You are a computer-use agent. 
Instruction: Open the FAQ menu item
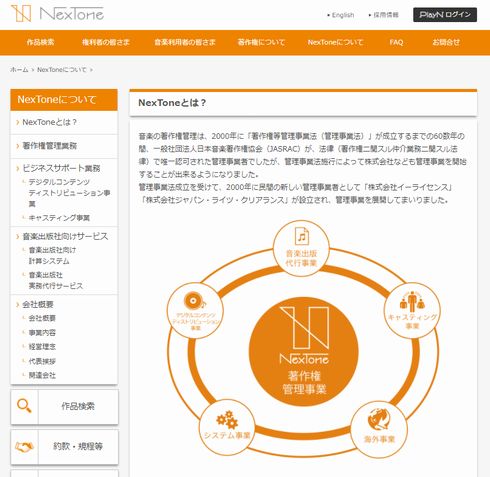tap(396, 42)
